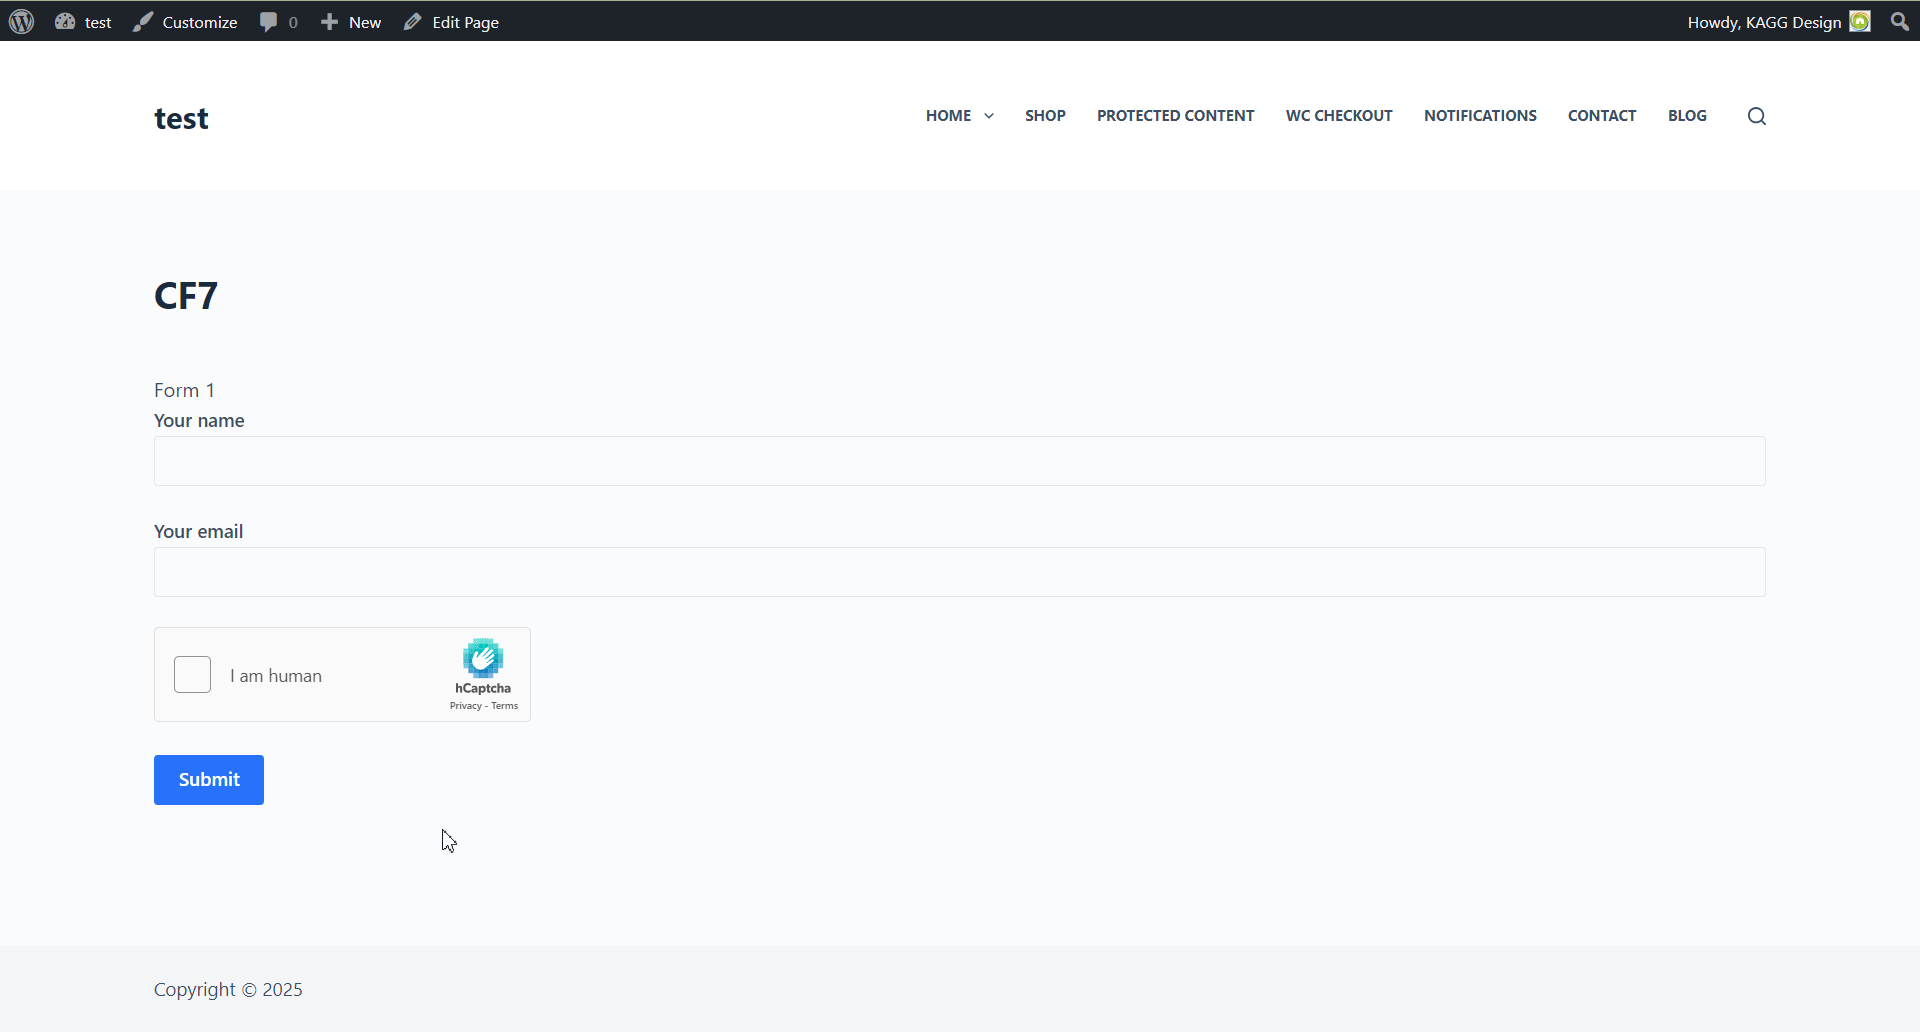Check the "I am human" checkbox
Viewport: 1920px width, 1032px height.
pyautogui.click(x=192, y=675)
